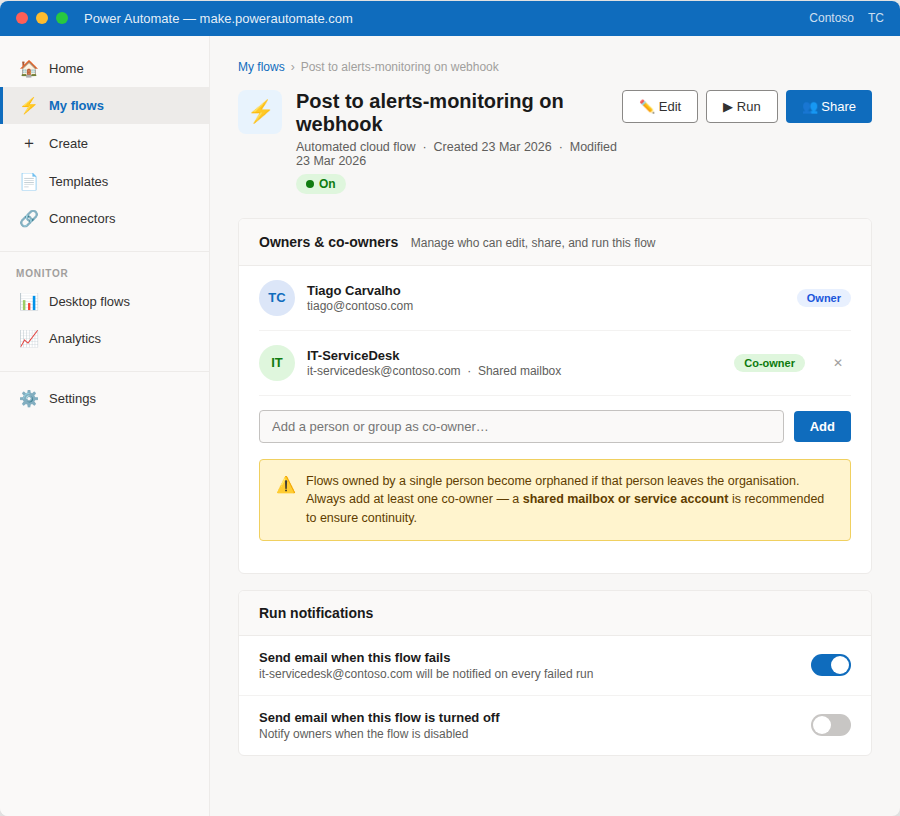Click the MONITOR section label
Viewport: 900px width, 816px height.
pyautogui.click(x=42, y=273)
